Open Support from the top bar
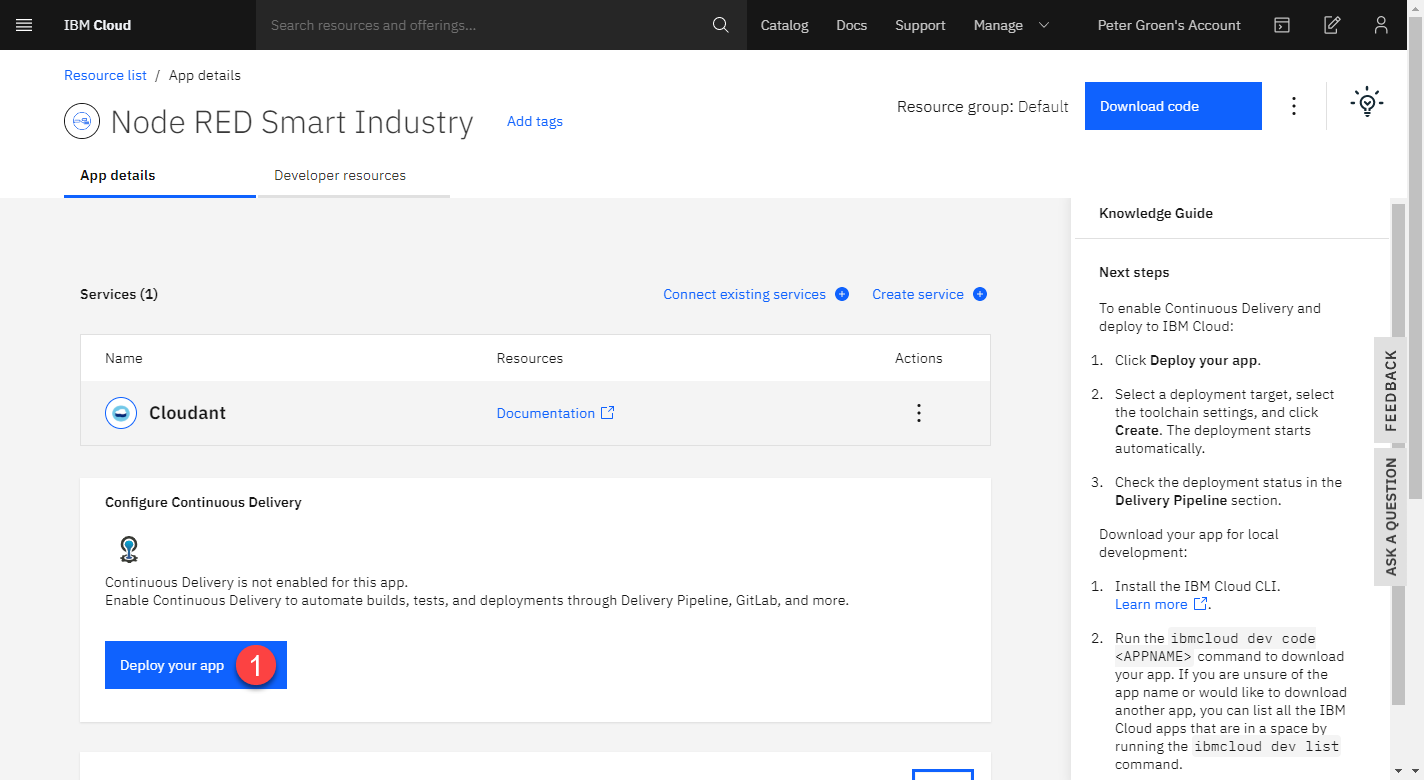Screen dimensions: 1424x780 pos(921,25)
